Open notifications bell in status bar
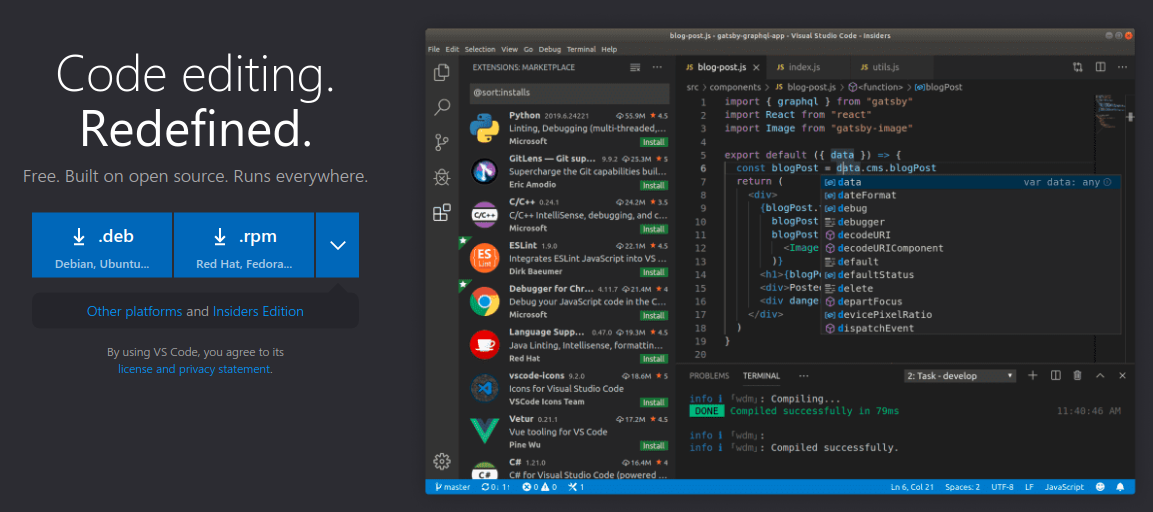The height and width of the screenshot is (512, 1153). pos(1121,487)
